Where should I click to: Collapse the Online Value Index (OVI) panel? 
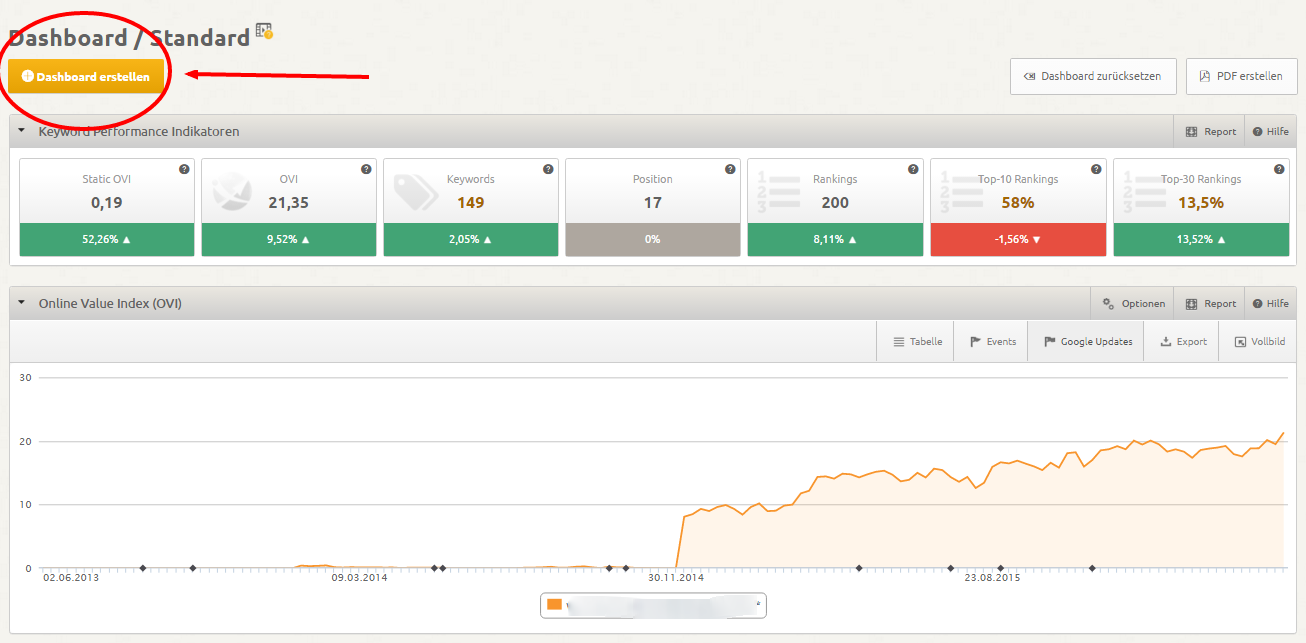[22, 303]
